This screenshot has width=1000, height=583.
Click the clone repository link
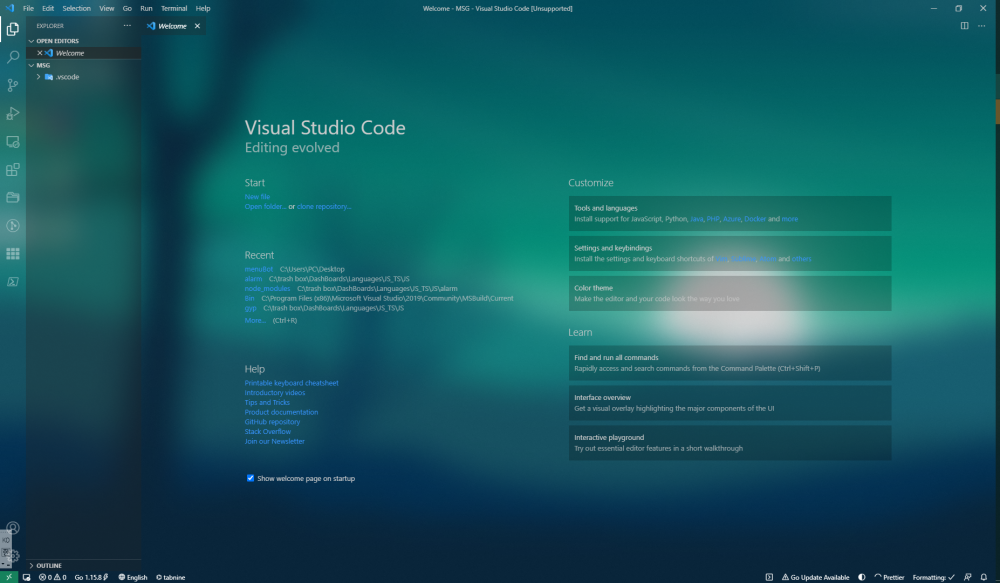[x=324, y=206]
